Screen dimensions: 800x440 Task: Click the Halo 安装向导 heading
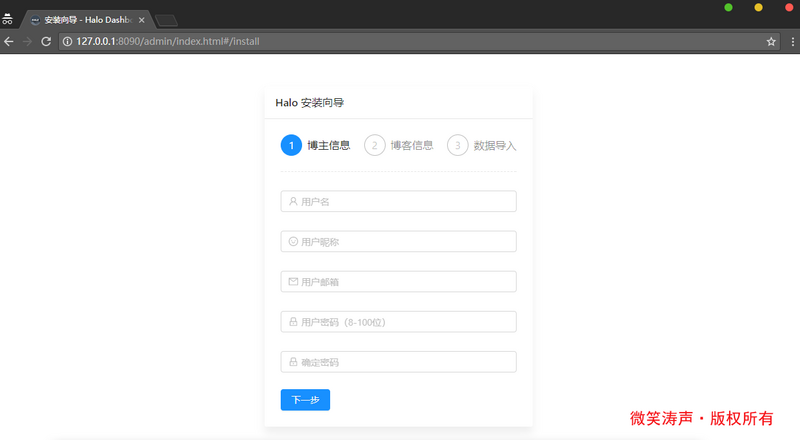point(310,103)
